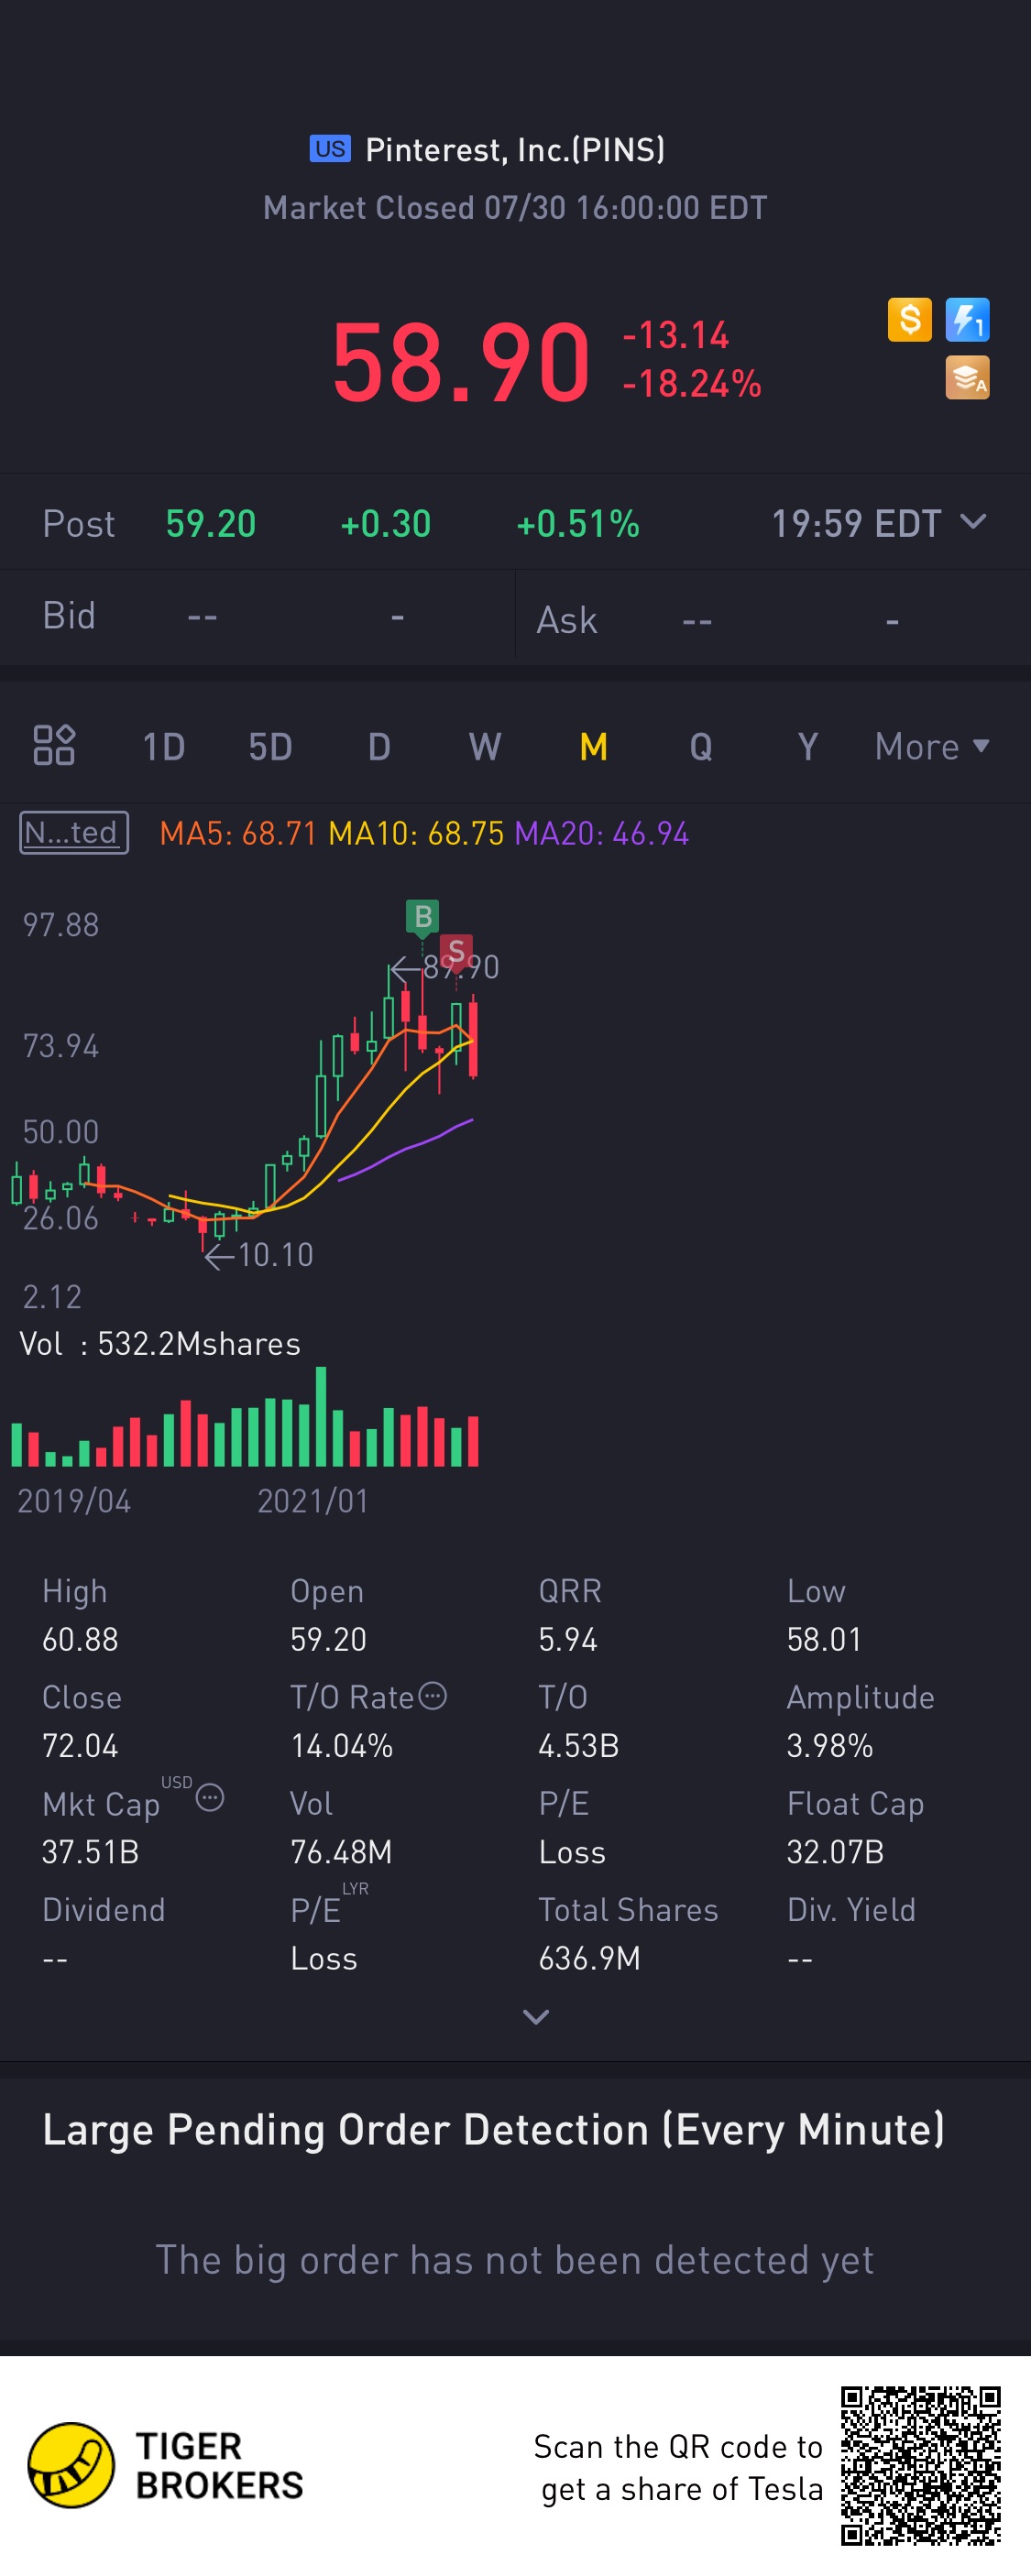Tap the blue lightning bolt icon

(x=967, y=320)
